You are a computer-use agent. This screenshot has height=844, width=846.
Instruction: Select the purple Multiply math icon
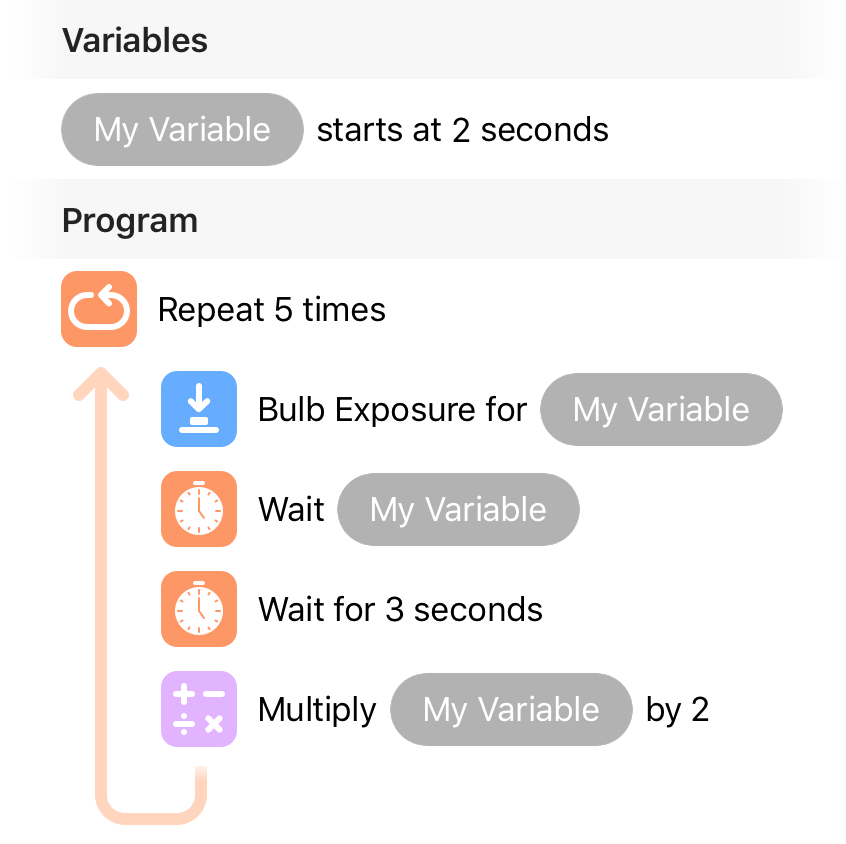pyautogui.click(x=199, y=709)
